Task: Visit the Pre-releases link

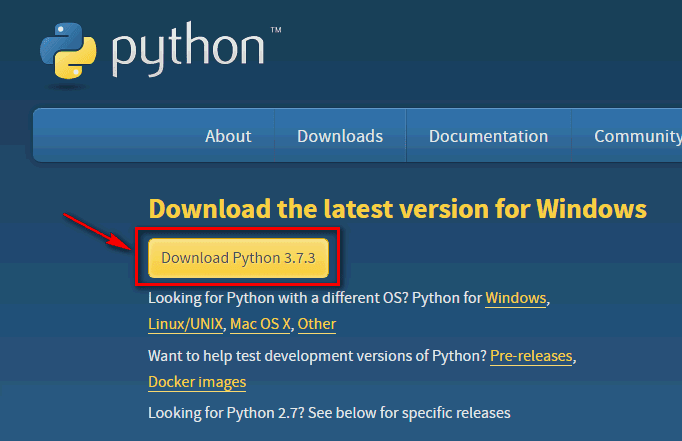Action: point(531,356)
